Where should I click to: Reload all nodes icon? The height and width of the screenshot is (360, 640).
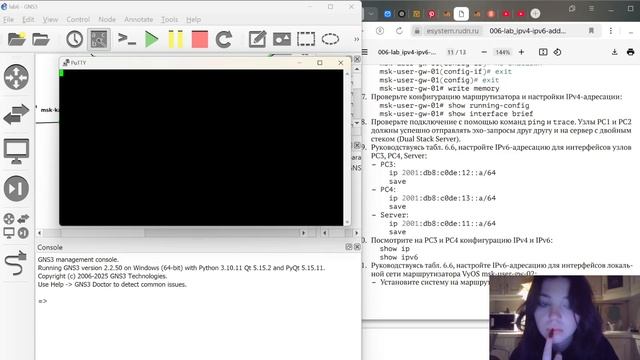(224, 39)
